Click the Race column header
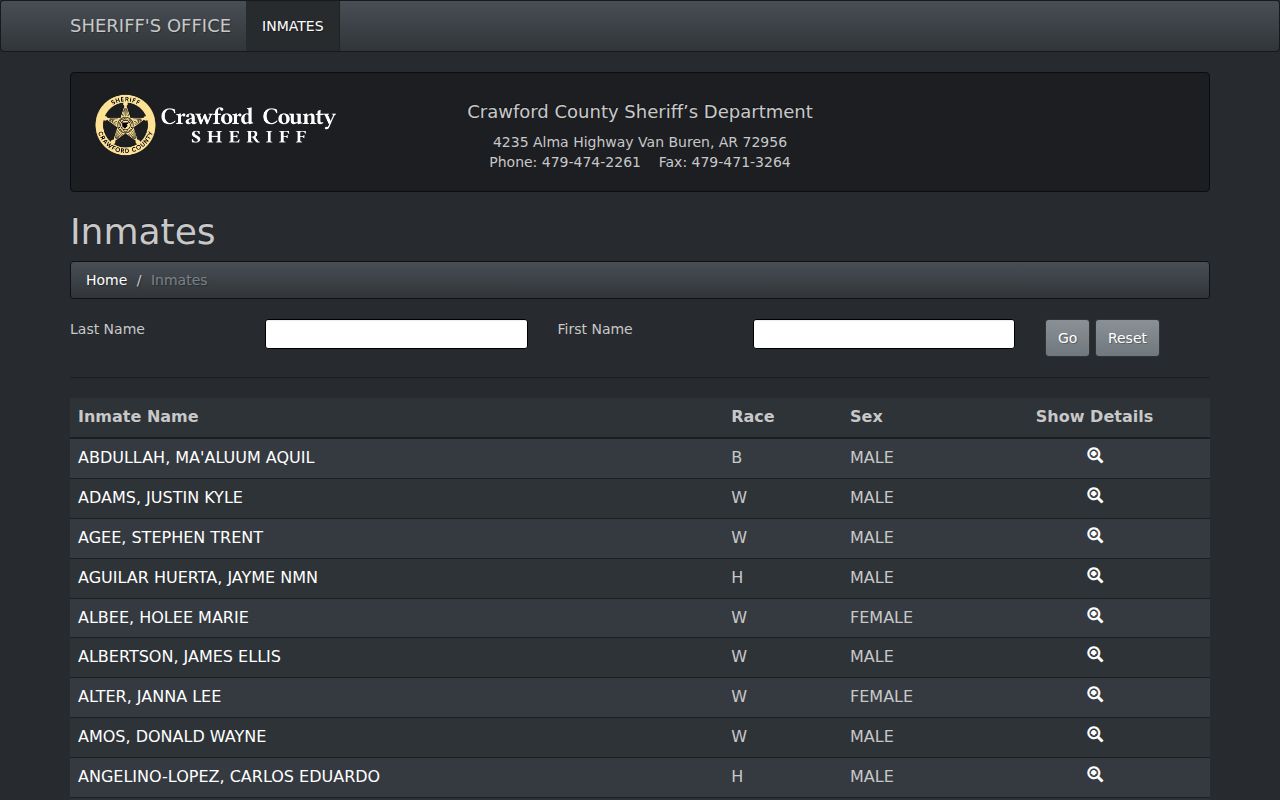The height and width of the screenshot is (800, 1280). [x=753, y=417]
